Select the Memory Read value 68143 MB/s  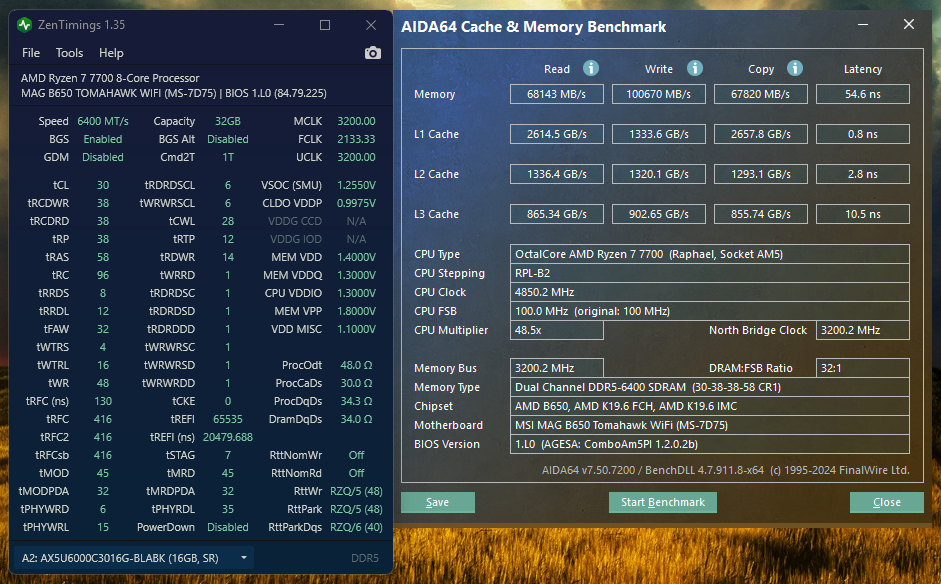[556, 94]
